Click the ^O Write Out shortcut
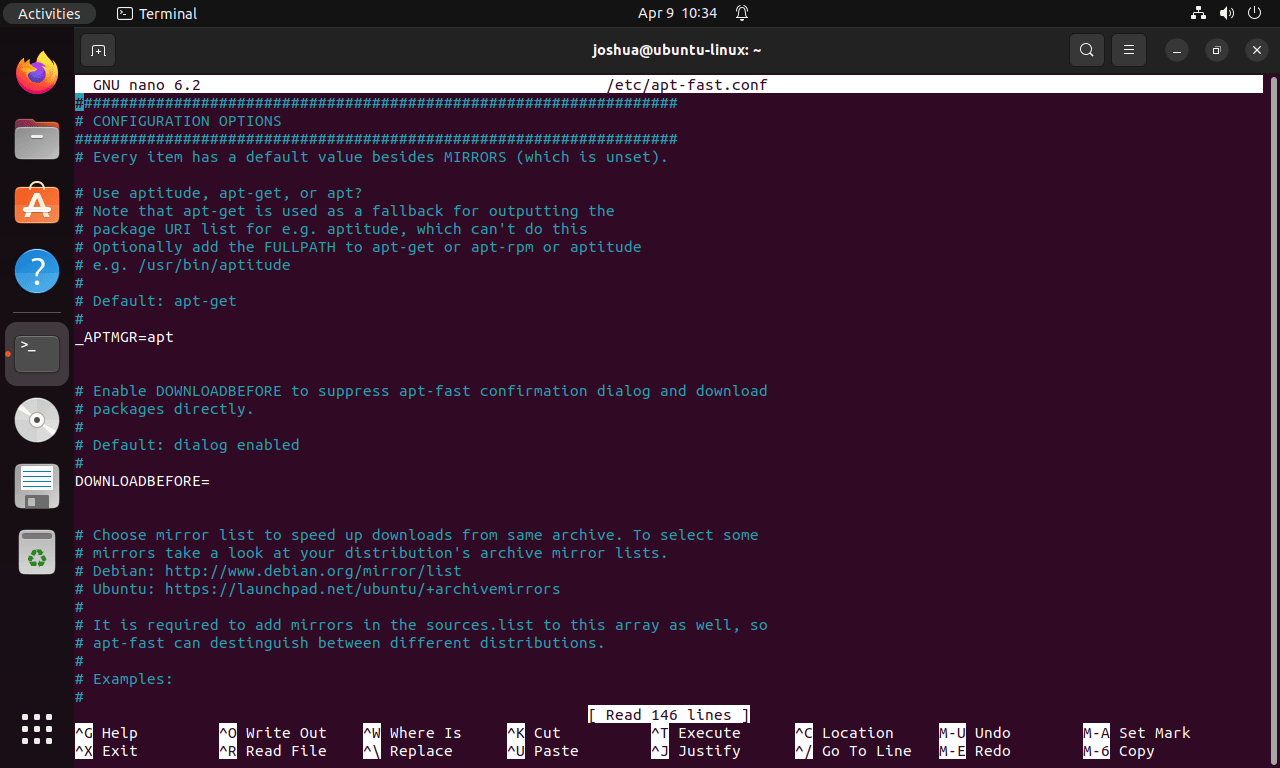This screenshot has height=768, width=1280. coord(273,733)
